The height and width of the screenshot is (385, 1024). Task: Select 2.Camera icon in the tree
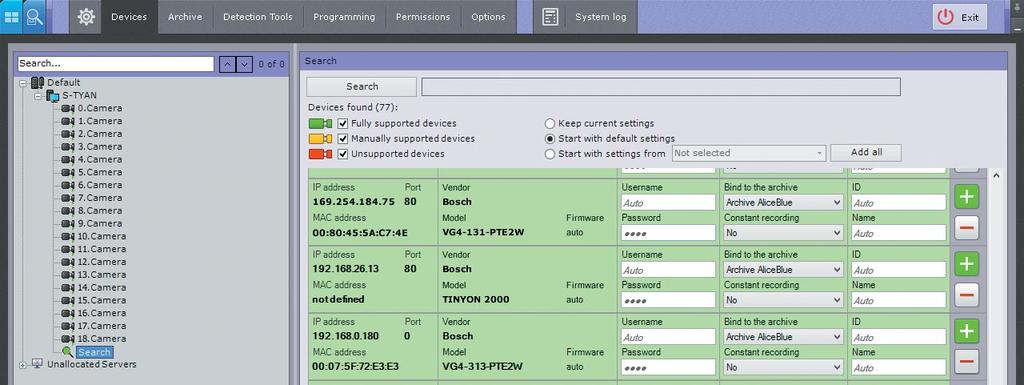(x=68, y=134)
